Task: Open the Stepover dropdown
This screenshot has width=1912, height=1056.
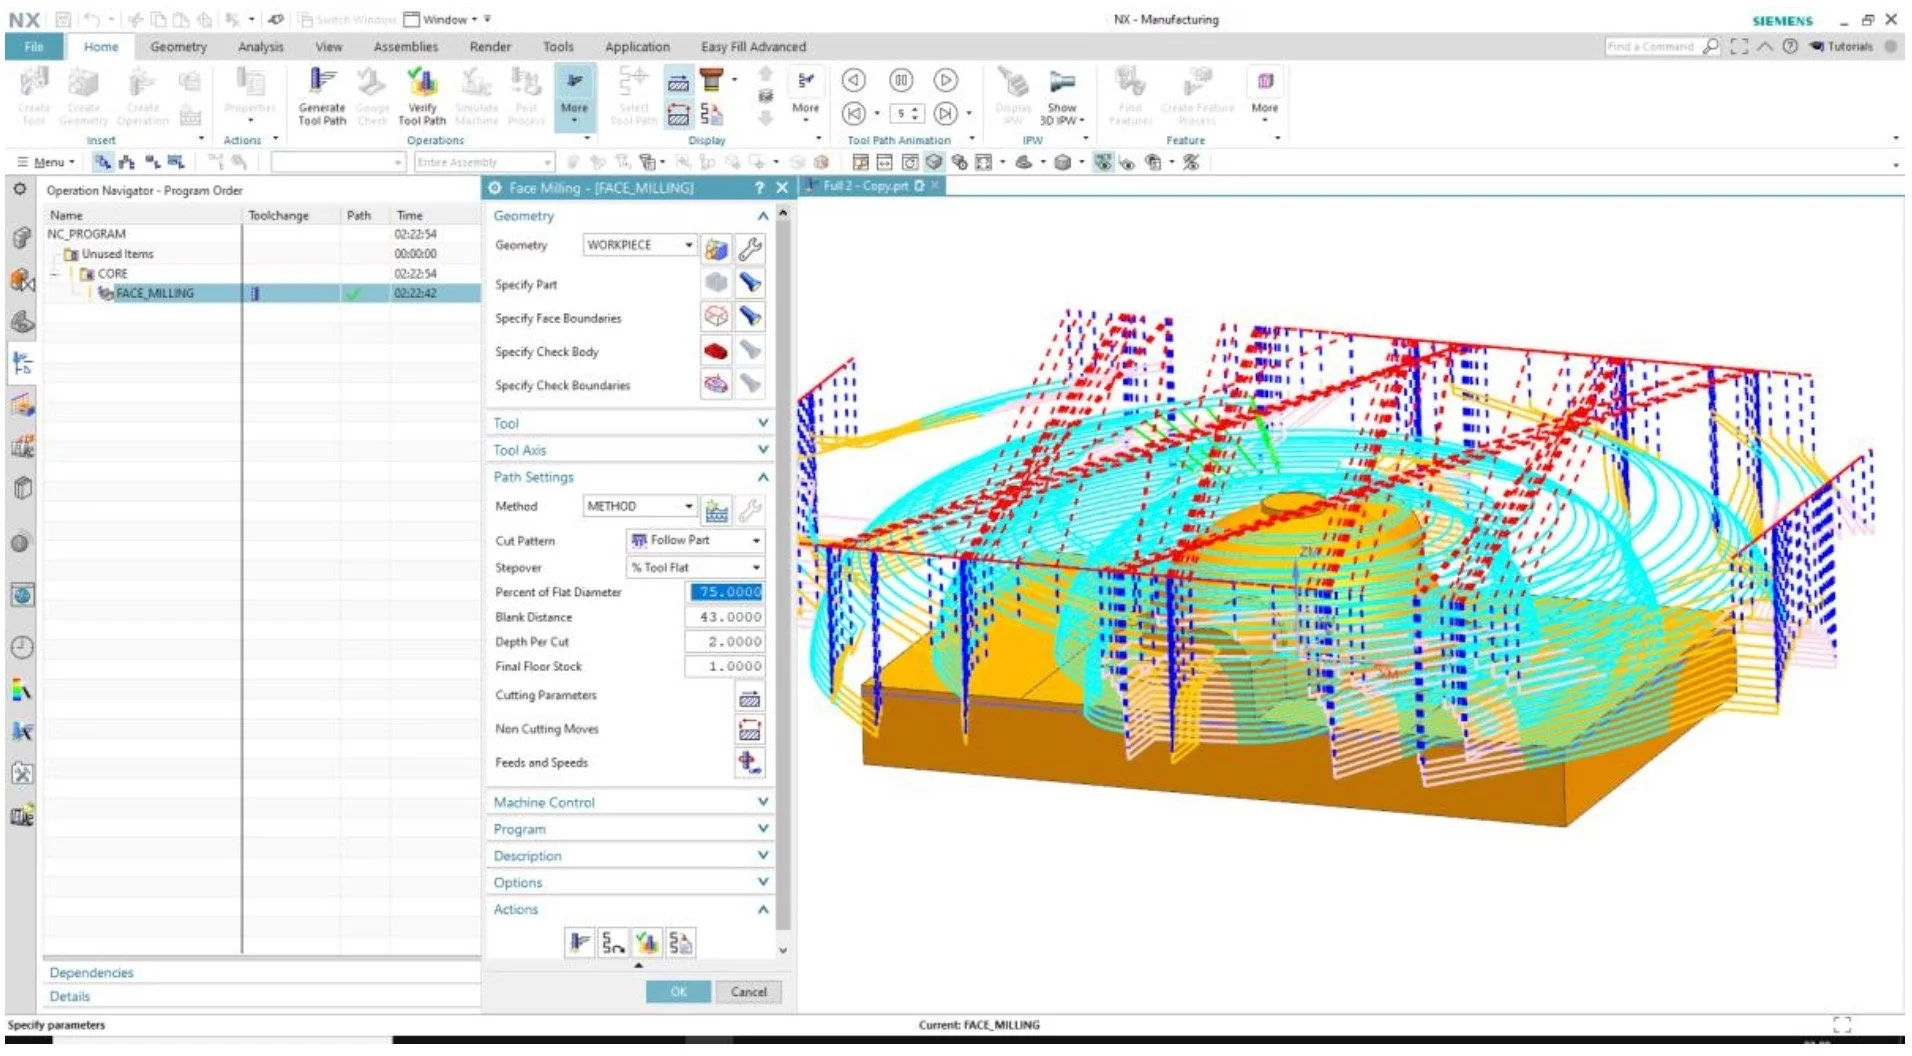Action: (696, 568)
